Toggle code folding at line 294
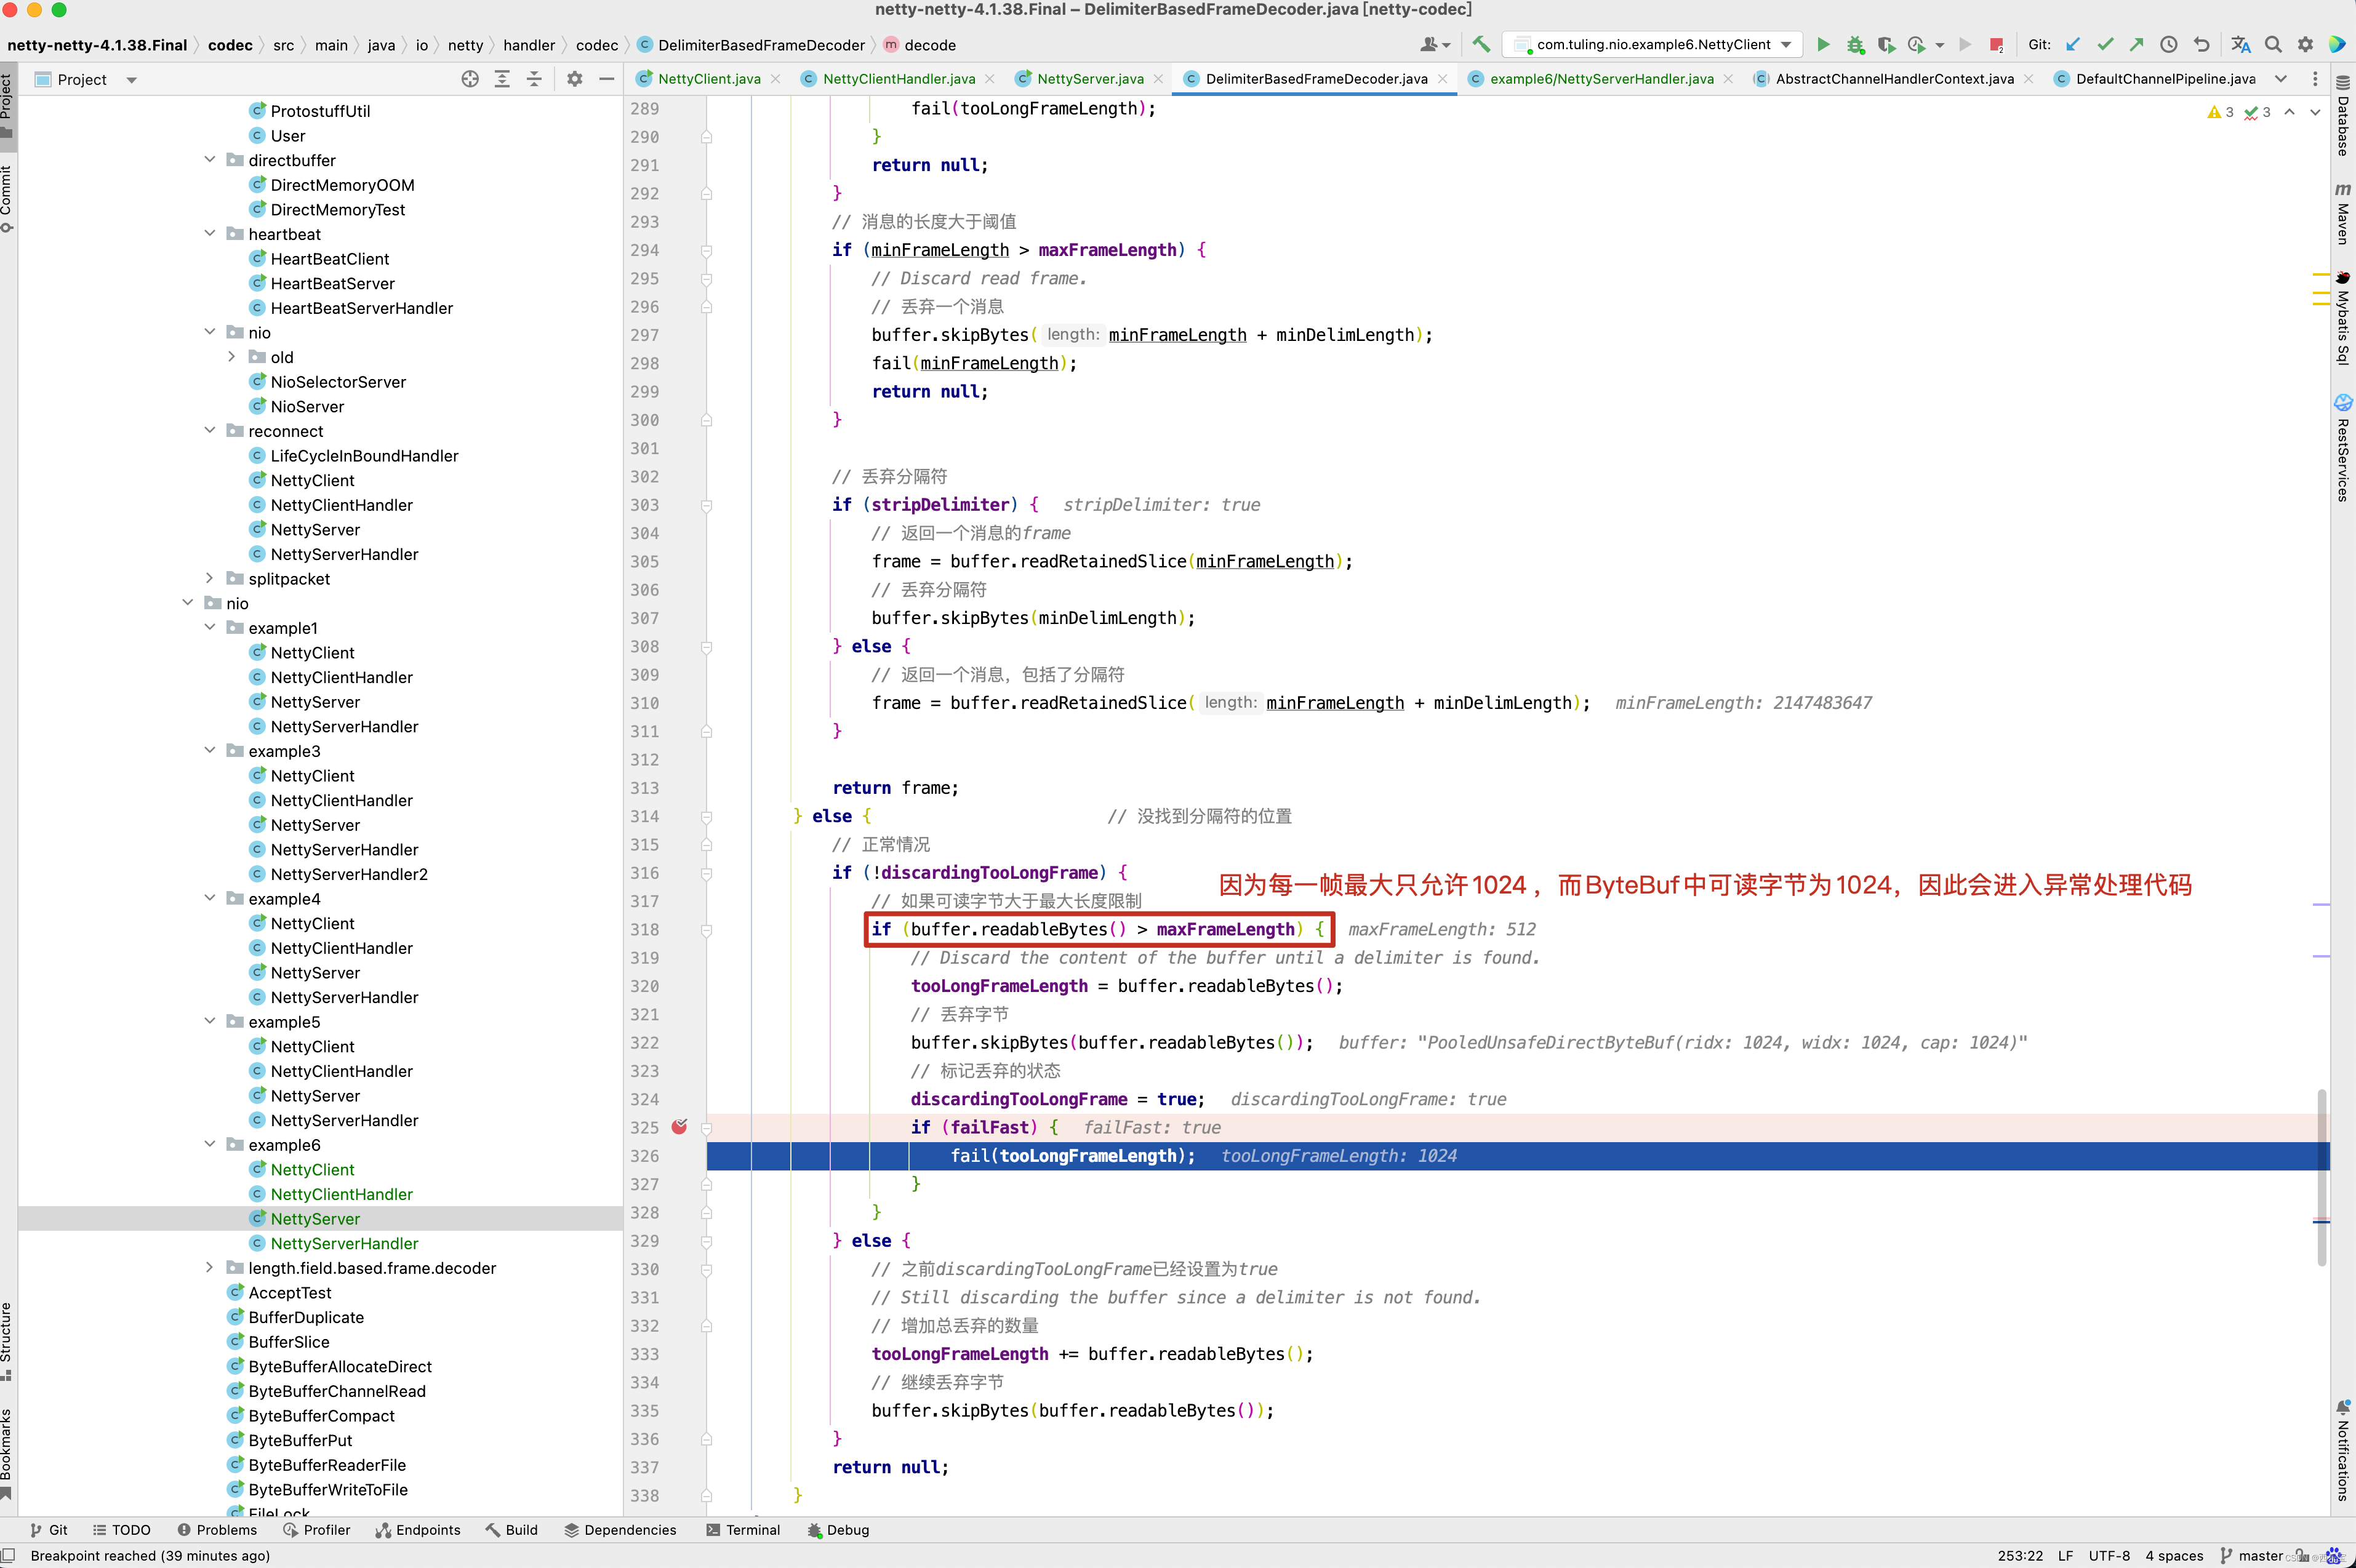This screenshot has height=1568, width=2356. (706, 251)
